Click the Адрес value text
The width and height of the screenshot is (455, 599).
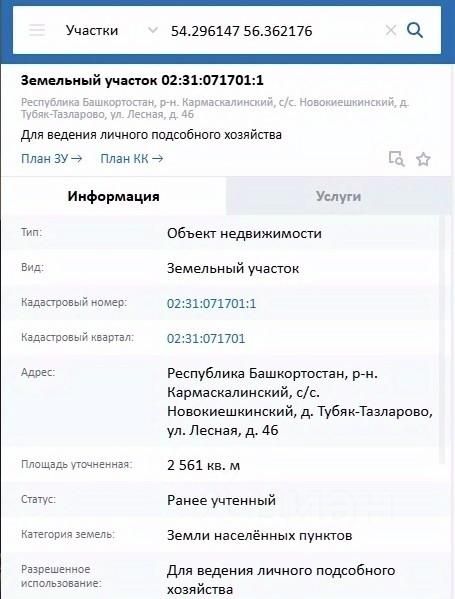click(300, 402)
